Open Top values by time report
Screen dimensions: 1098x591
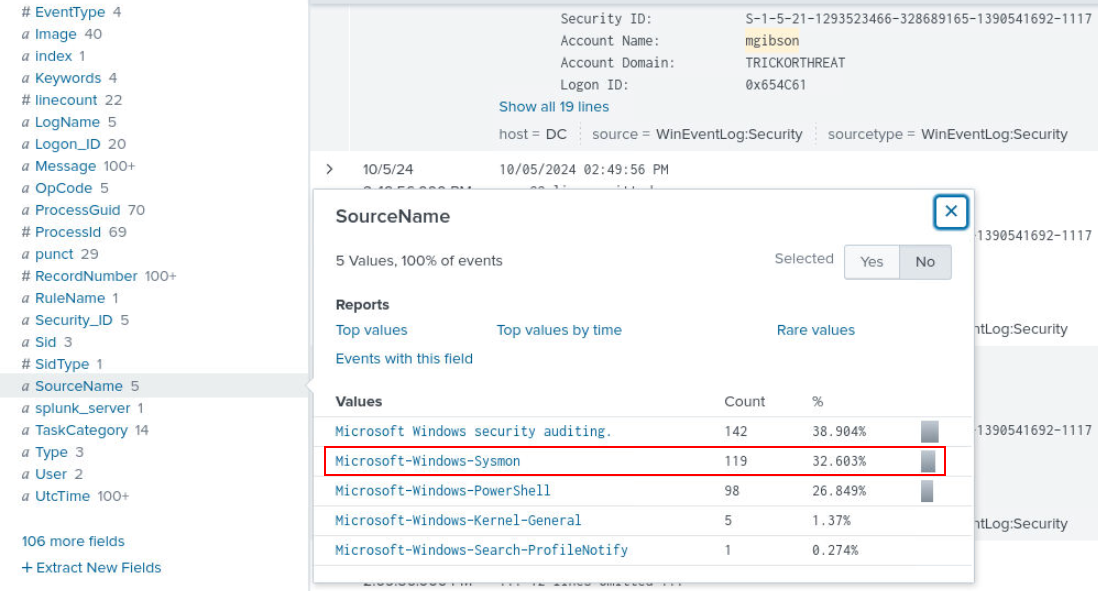[x=559, y=330]
